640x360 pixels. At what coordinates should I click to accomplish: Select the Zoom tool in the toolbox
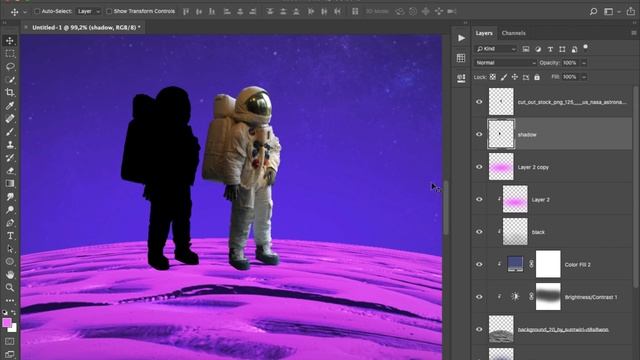click(x=10, y=288)
